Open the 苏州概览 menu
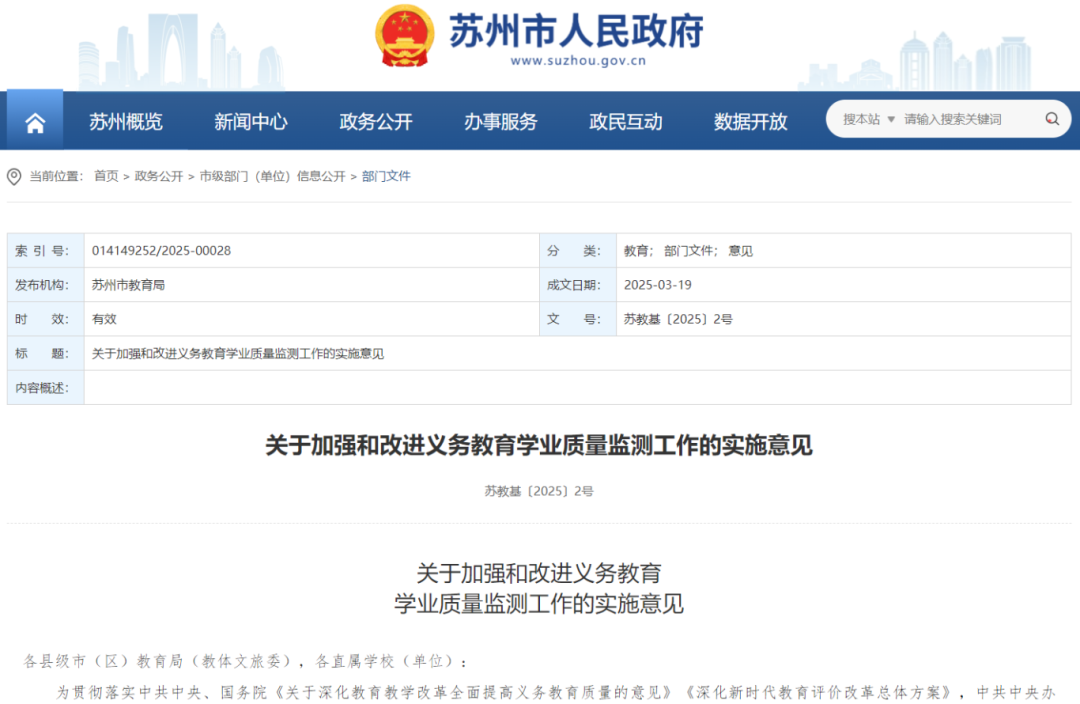The height and width of the screenshot is (704, 1080). pos(125,122)
